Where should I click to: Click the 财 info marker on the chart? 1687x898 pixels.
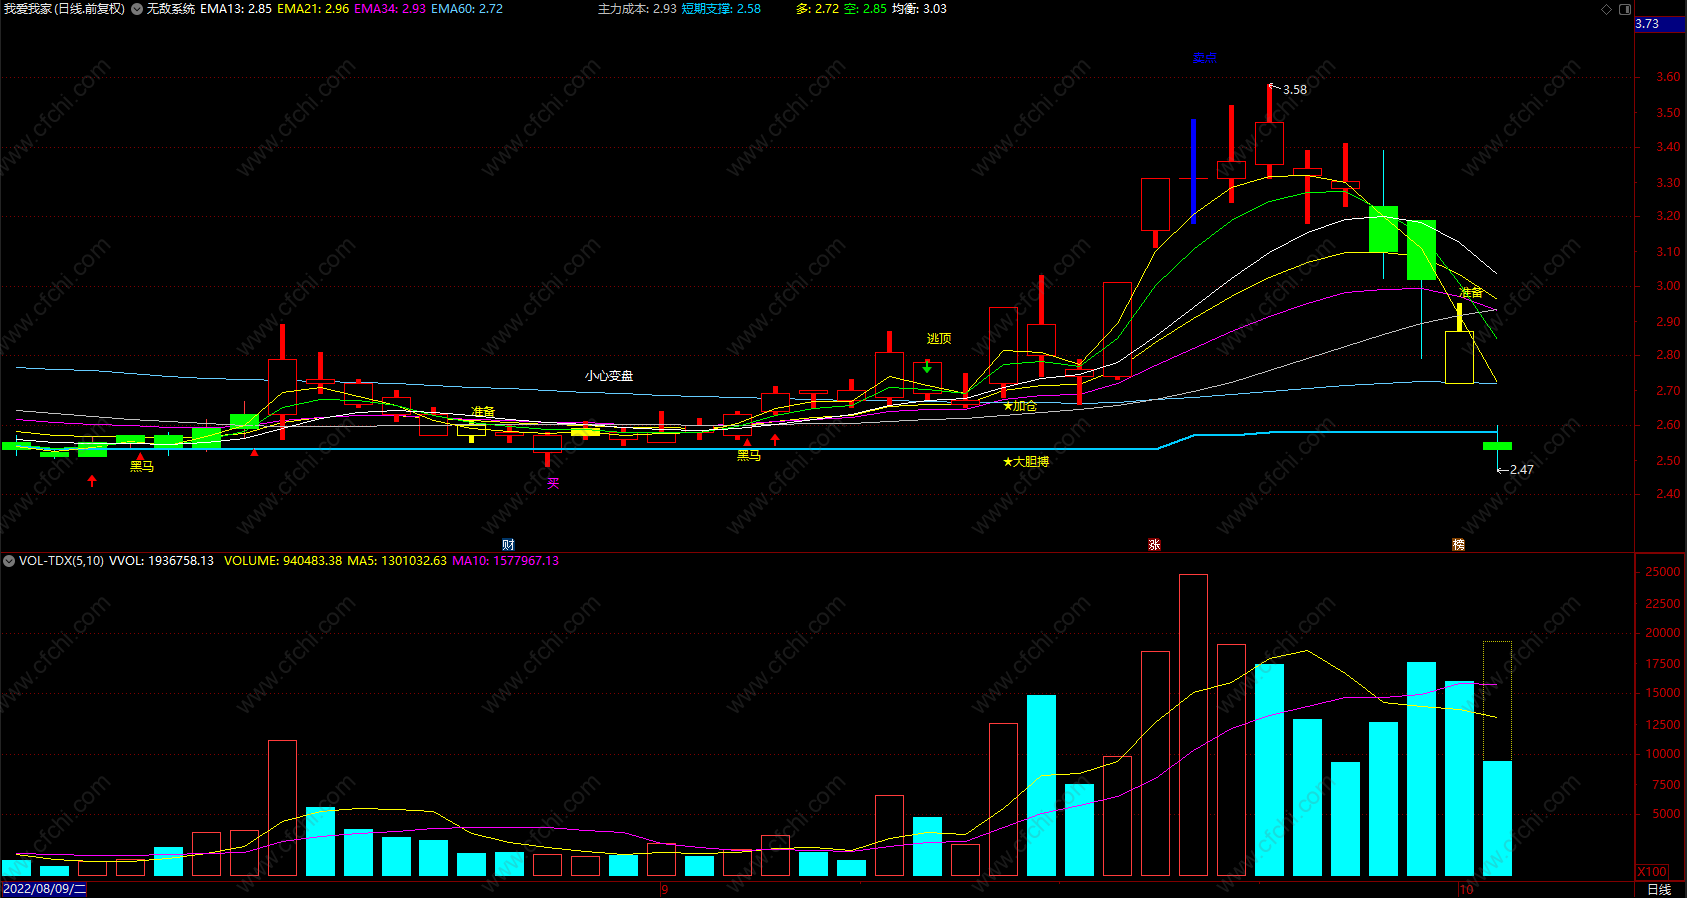click(x=508, y=545)
